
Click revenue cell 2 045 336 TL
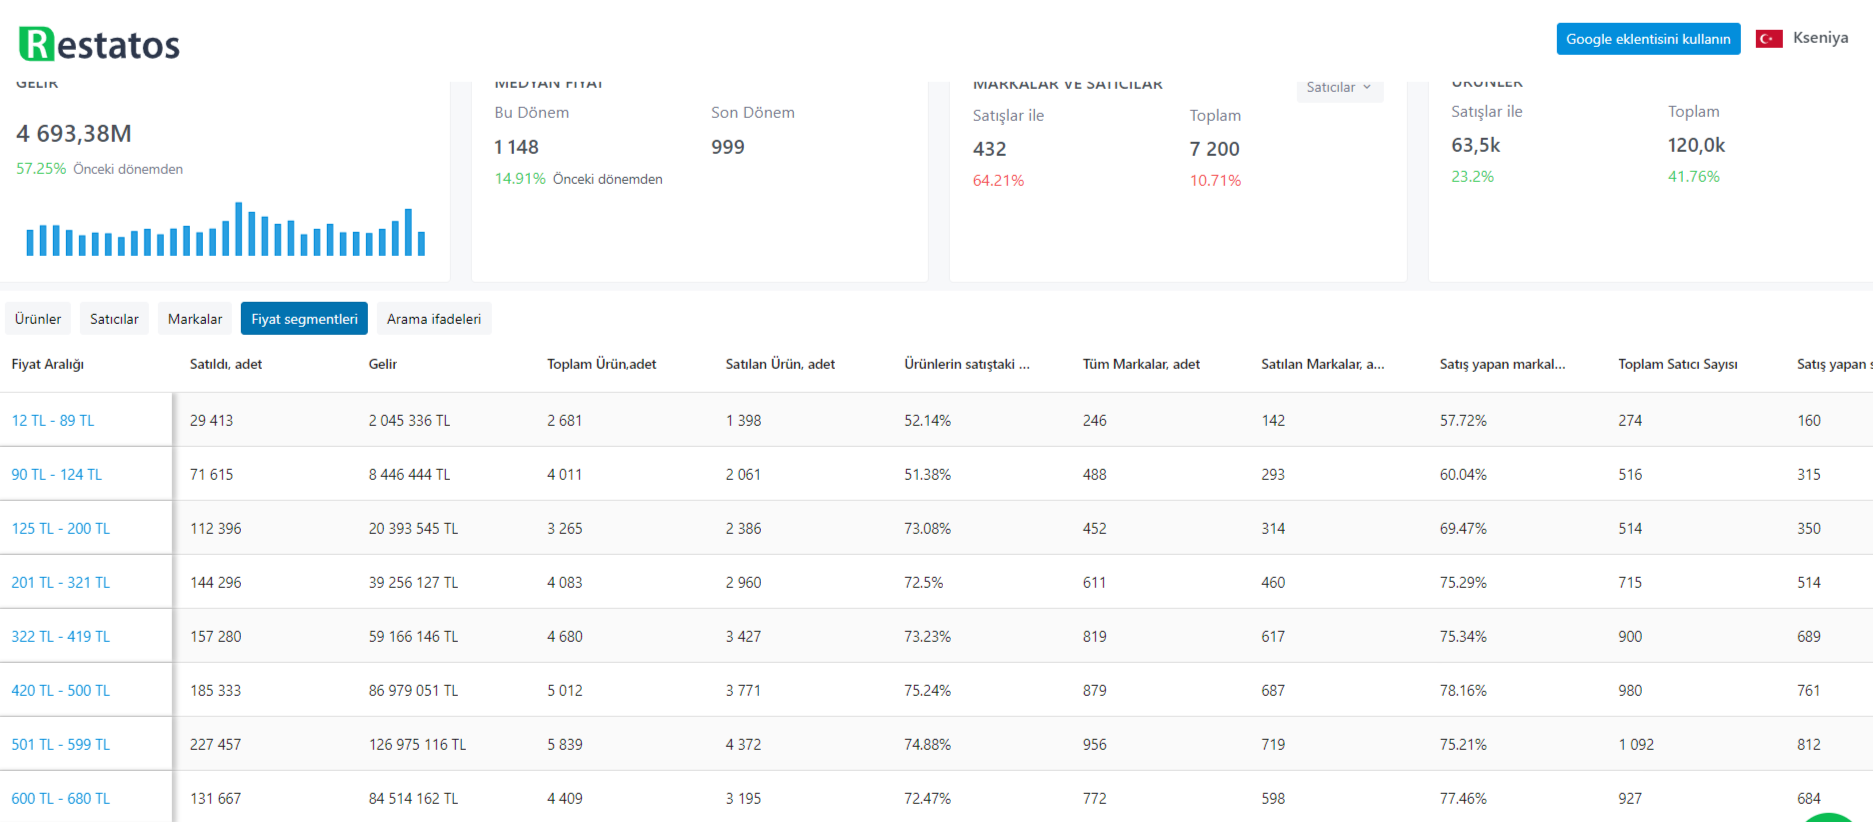pos(409,421)
